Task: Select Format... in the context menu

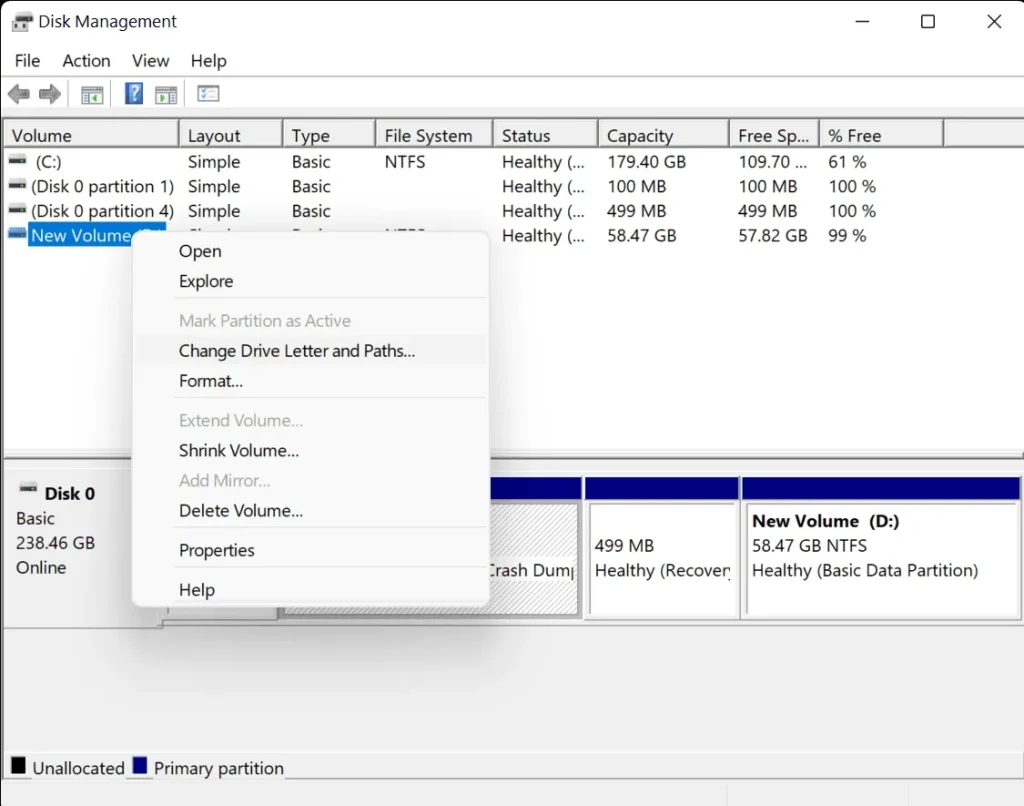Action: tap(311, 381)
